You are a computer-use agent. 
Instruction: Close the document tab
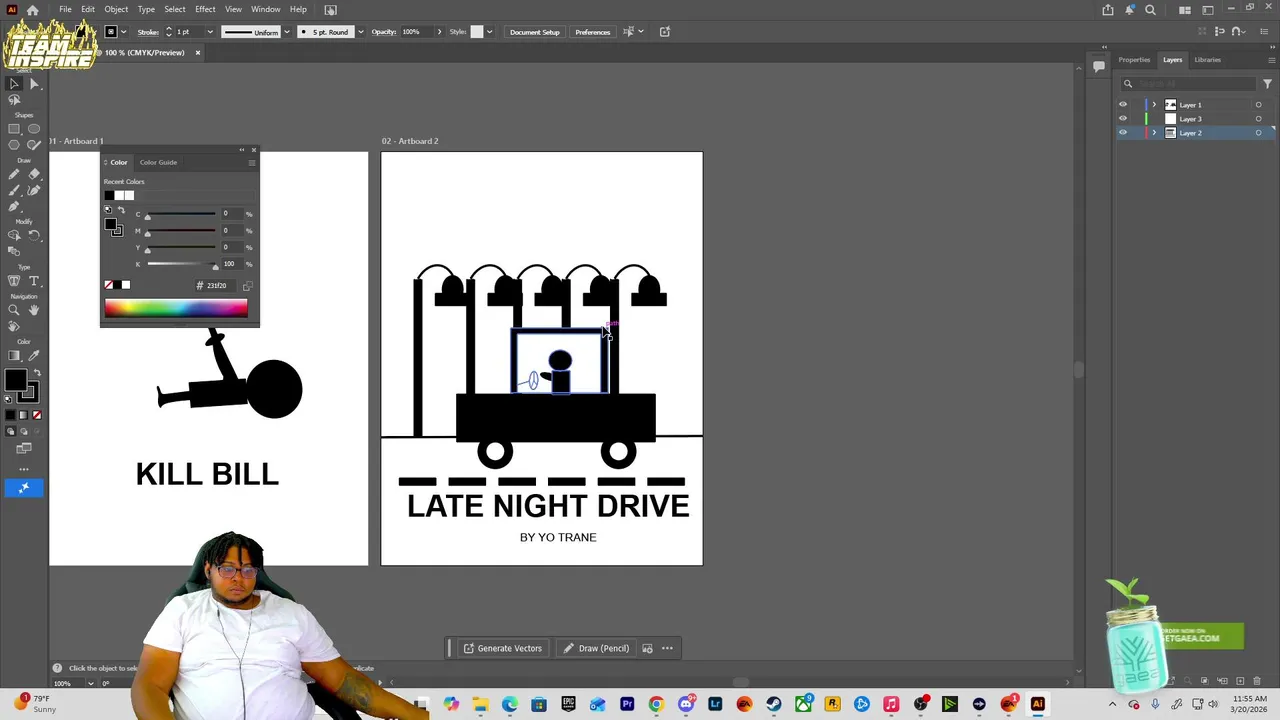click(x=197, y=52)
